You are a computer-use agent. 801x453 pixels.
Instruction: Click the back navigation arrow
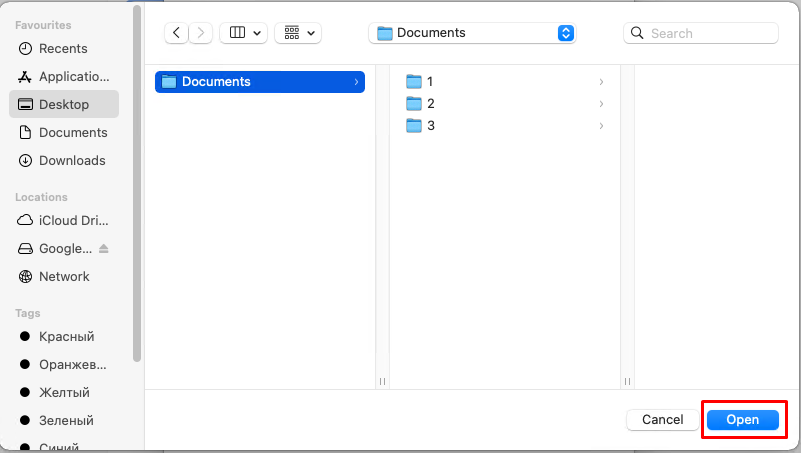point(177,33)
